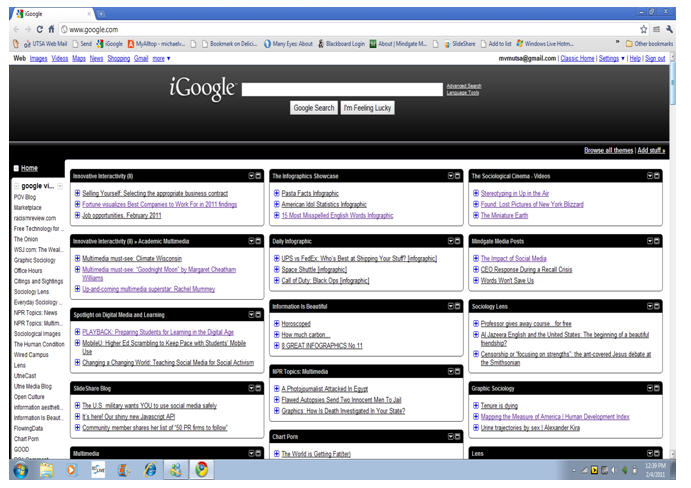This screenshot has width=691, height=488.
Task: Click into the iGoogle search box
Action: pos(342,89)
